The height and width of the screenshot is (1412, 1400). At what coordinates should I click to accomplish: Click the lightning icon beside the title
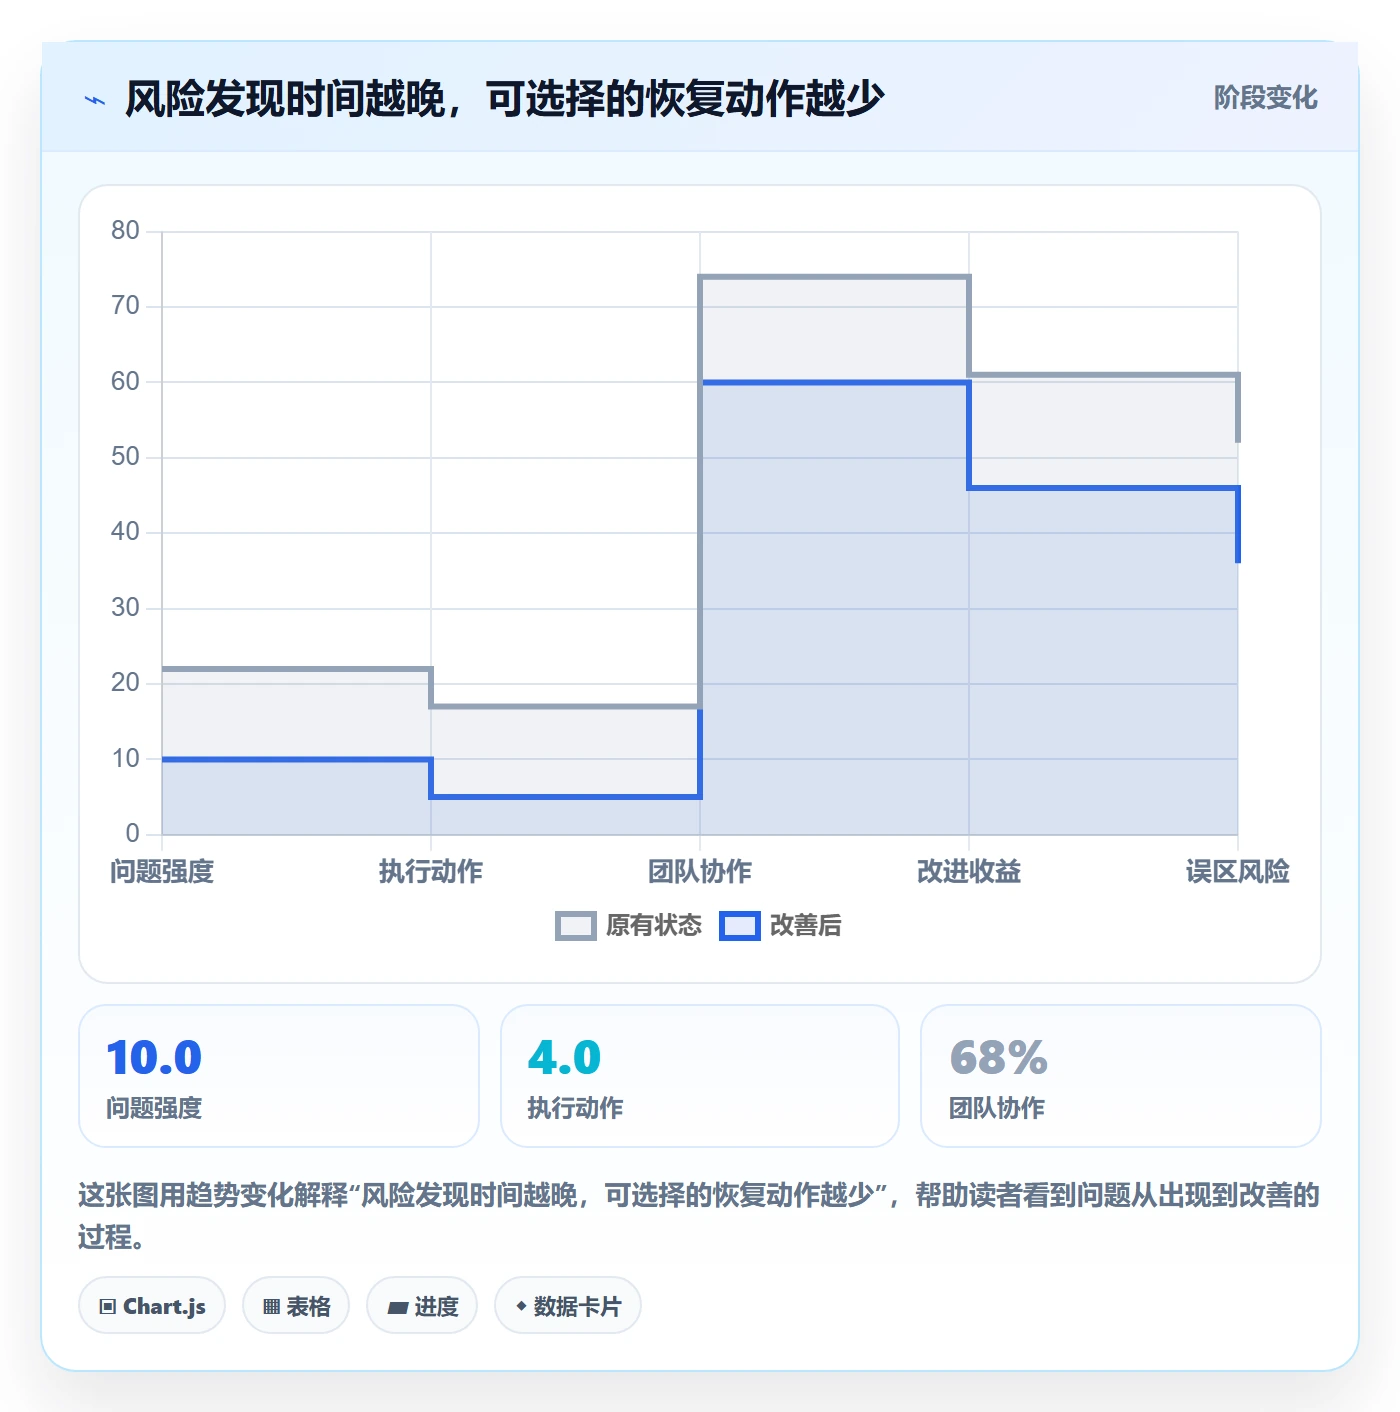(95, 100)
